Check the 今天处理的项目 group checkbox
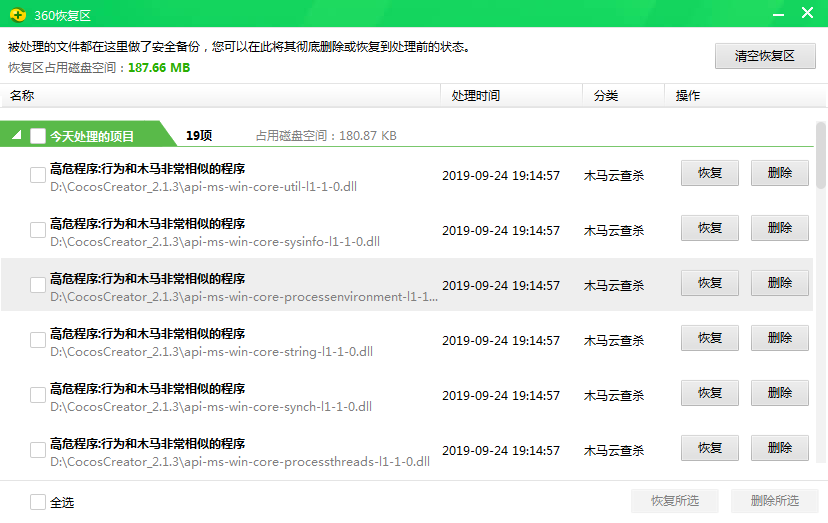This screenshot has width=828, height=523. pos(38,136)
